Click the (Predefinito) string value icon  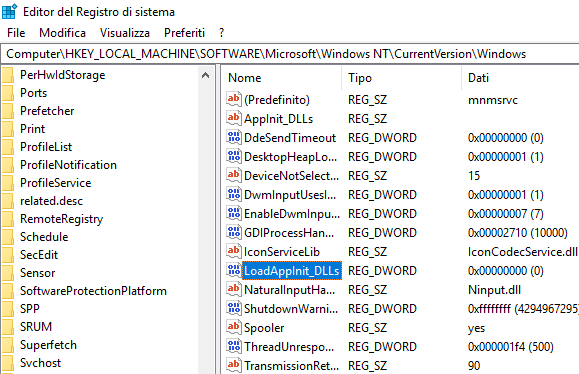234,99
